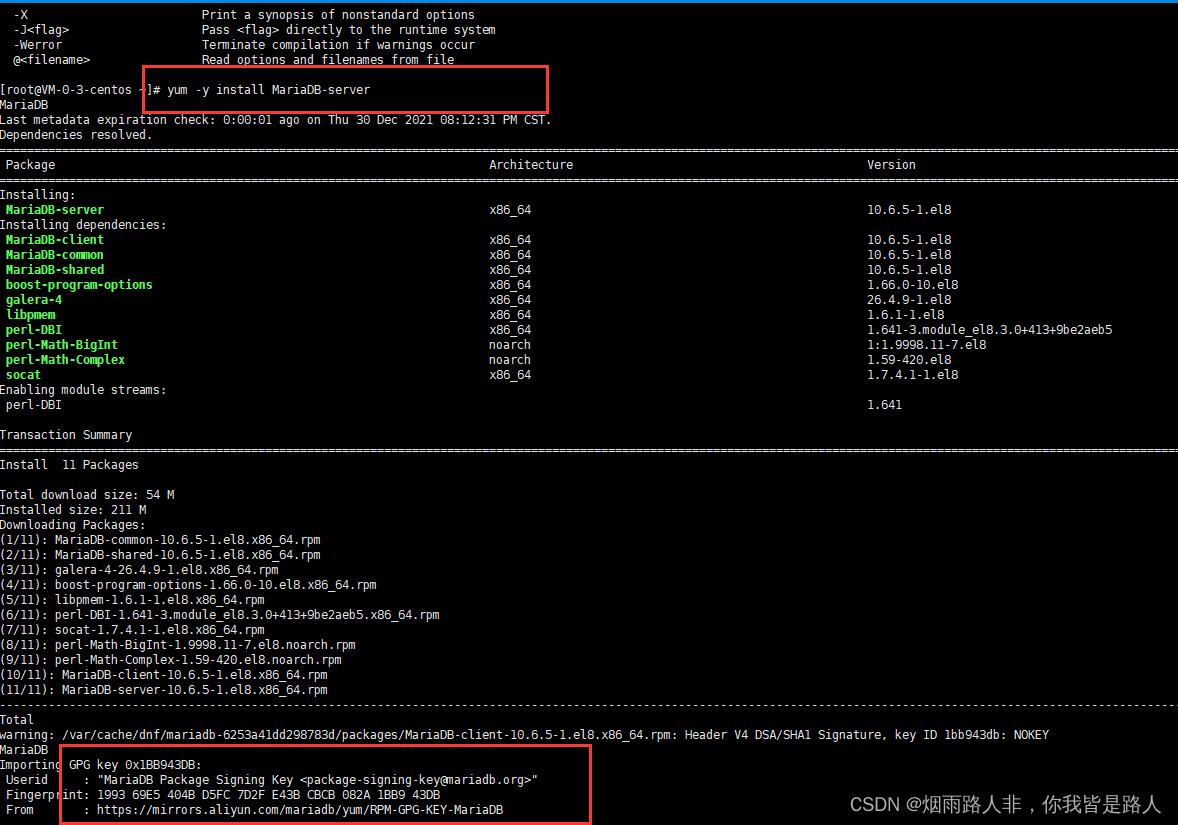Click 'boost-program-options' package name
This screenshot has width=1178, height=825.
(79, 285)
